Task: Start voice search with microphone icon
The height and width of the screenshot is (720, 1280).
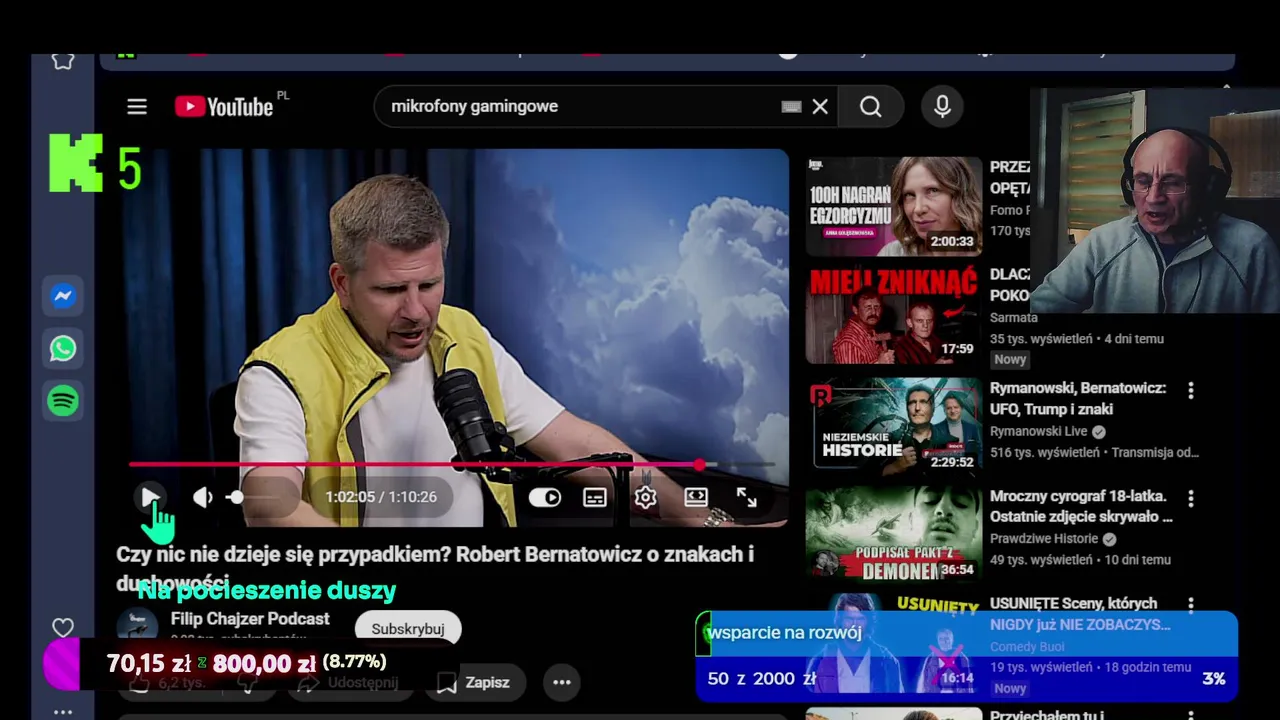Action: tap(942, 106)
